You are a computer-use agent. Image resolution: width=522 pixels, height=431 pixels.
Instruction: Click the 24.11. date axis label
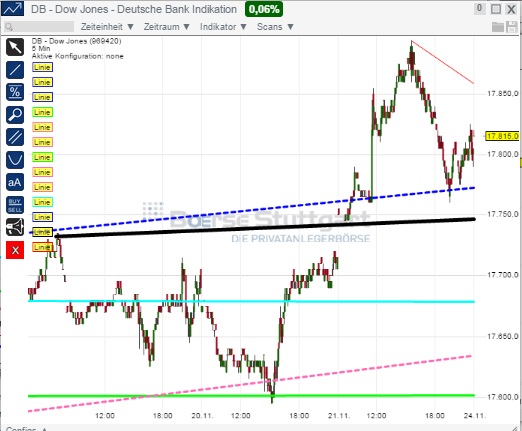pos(474,416)
